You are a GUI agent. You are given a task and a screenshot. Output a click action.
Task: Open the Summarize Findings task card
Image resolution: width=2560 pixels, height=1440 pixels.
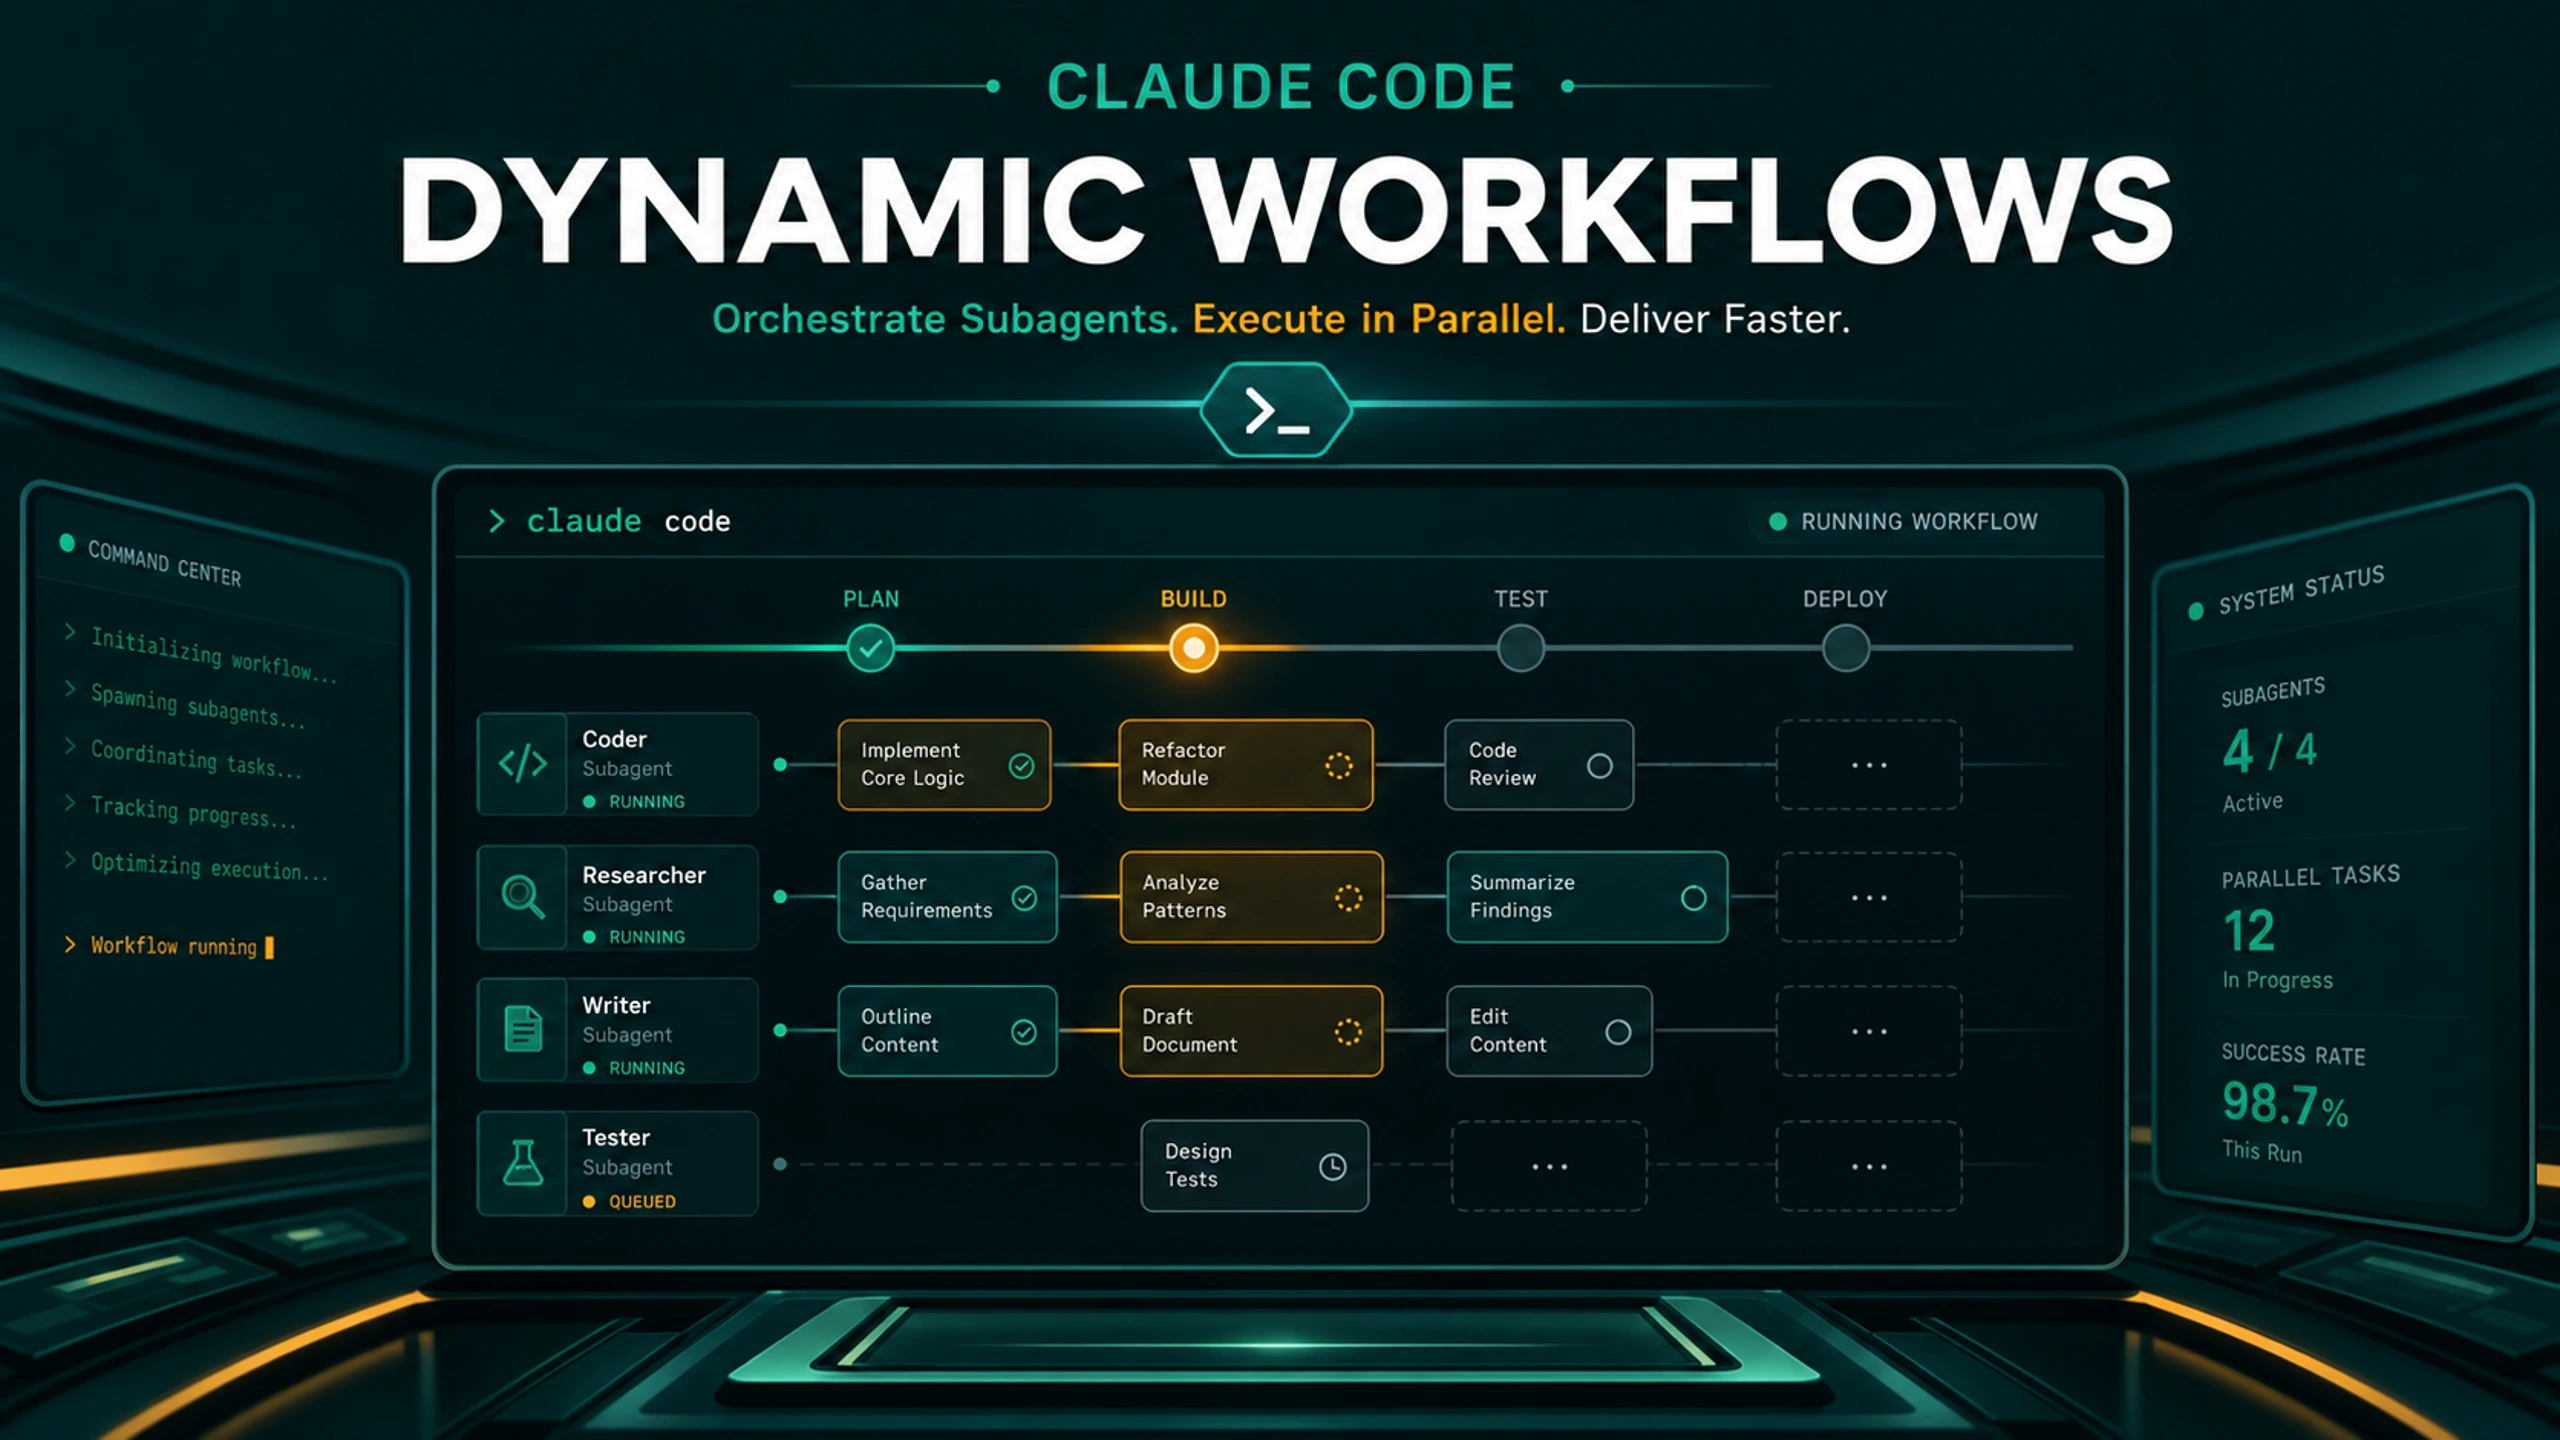coord(1588,897)
